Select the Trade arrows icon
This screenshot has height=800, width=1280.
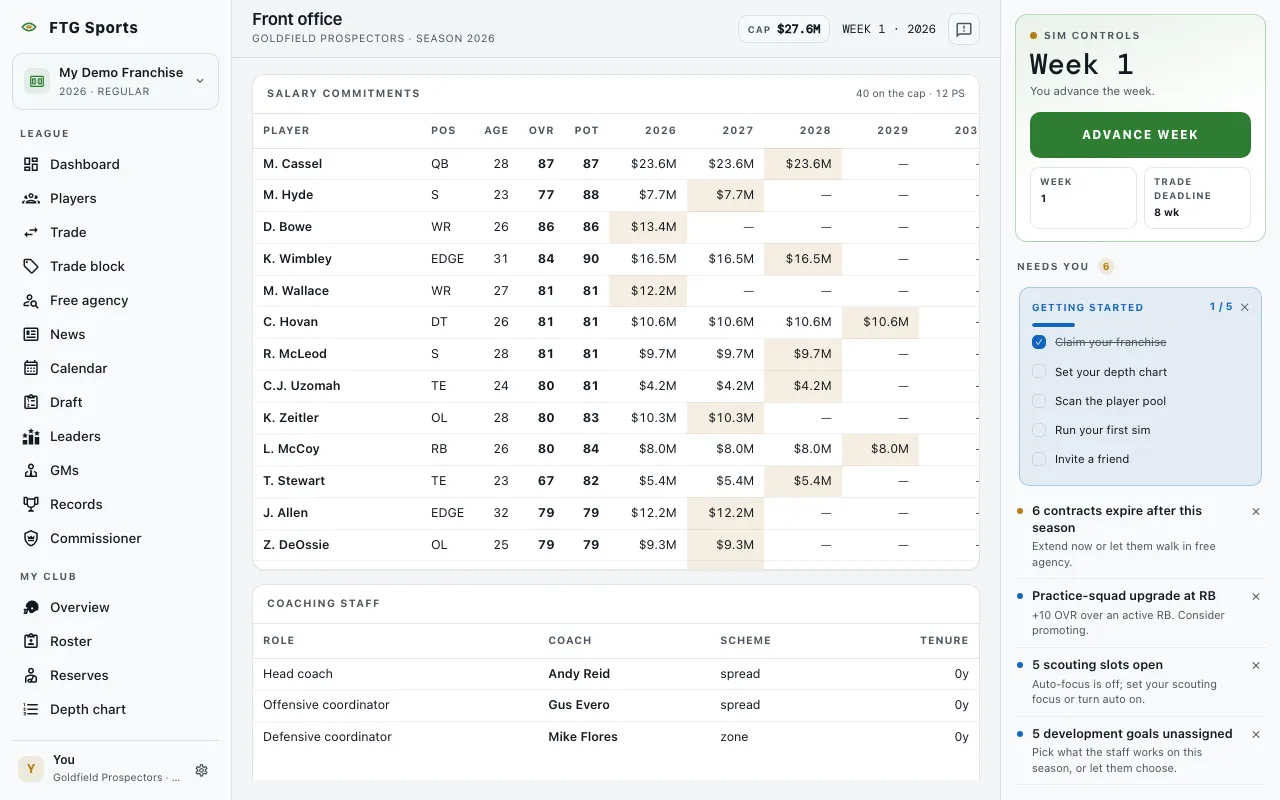31,232
